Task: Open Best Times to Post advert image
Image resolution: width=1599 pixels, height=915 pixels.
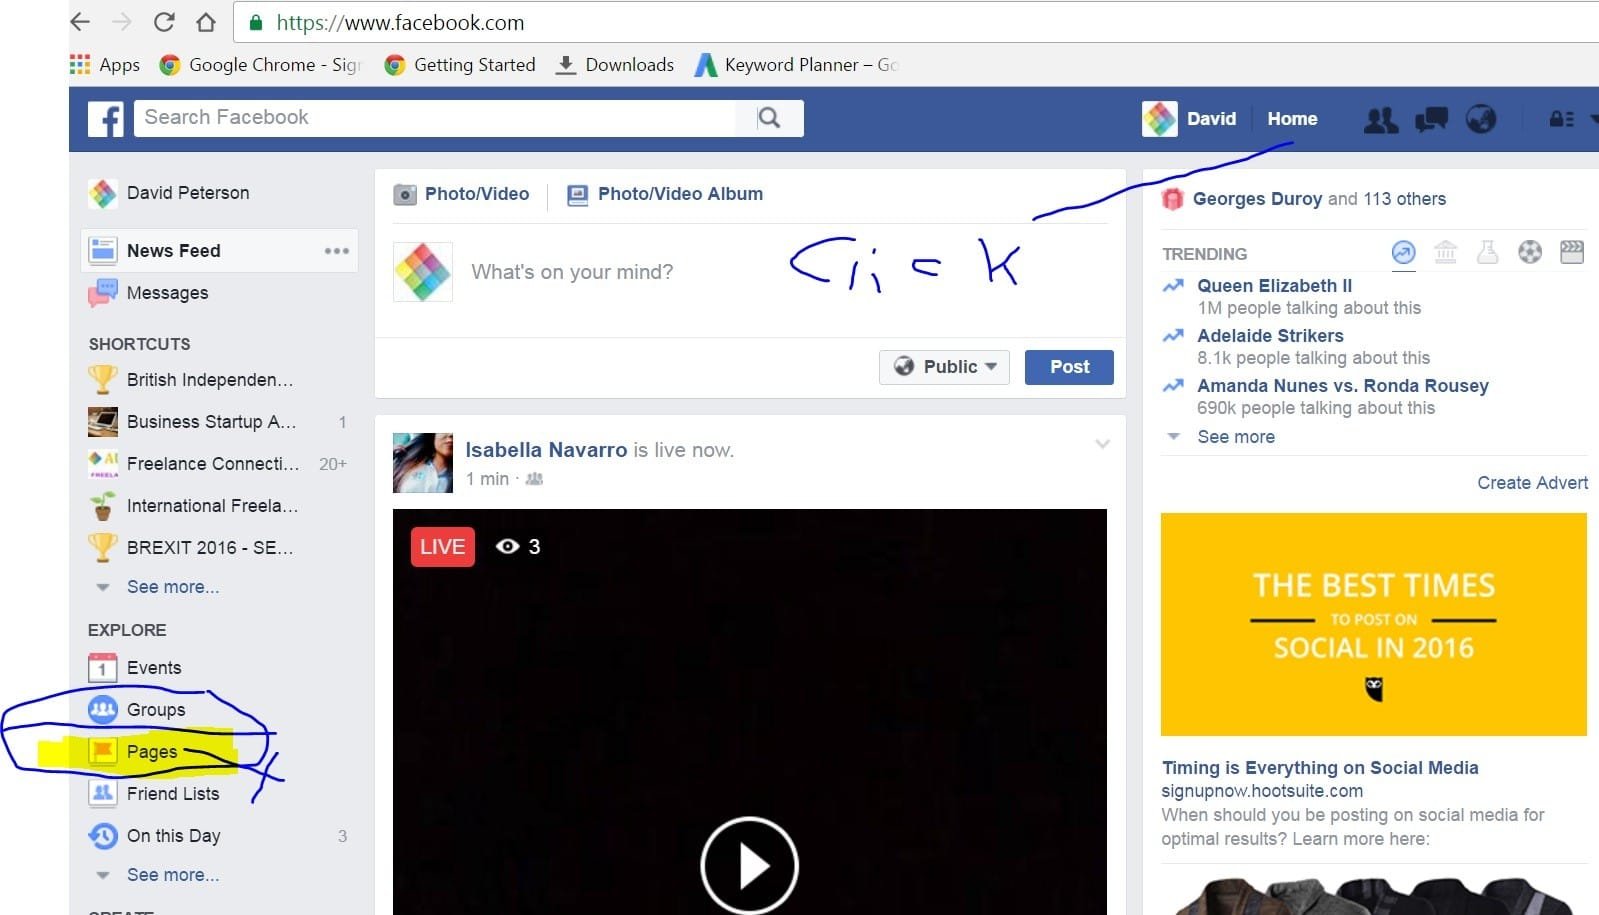Action: point(1373,624)
